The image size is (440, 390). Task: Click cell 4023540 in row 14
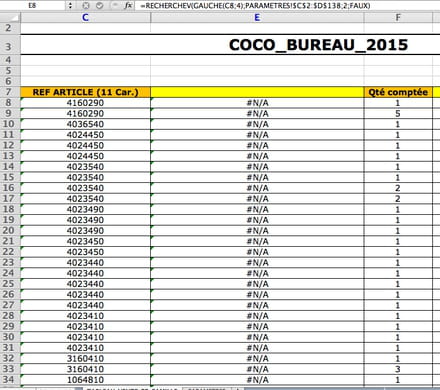85,167
